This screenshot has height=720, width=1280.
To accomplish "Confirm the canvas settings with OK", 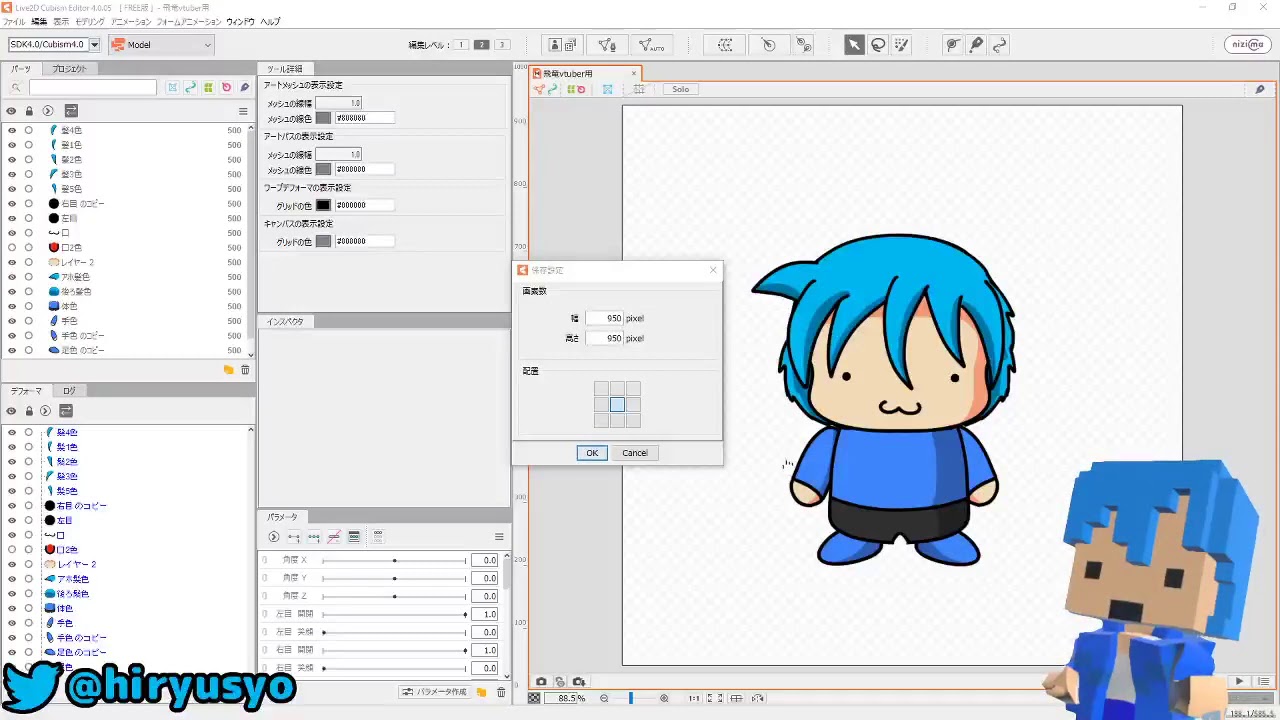I will point(592,453).
